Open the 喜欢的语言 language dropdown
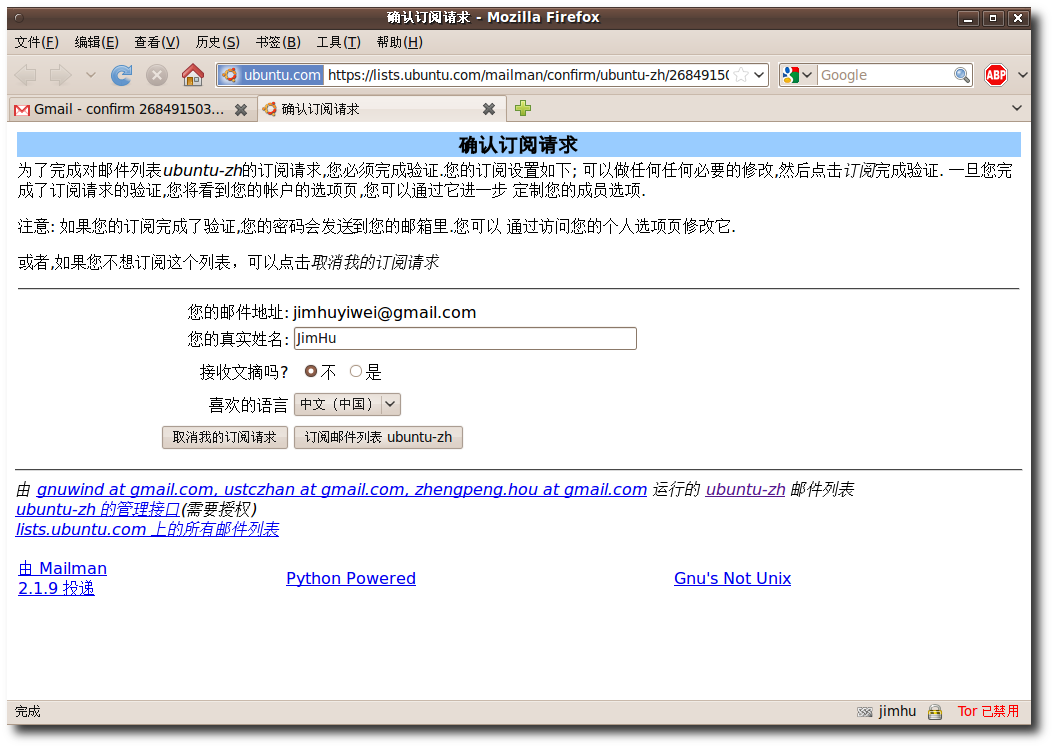Viewport: 1054px width, 748px height. pyautogui.click(x=347, y=405)
